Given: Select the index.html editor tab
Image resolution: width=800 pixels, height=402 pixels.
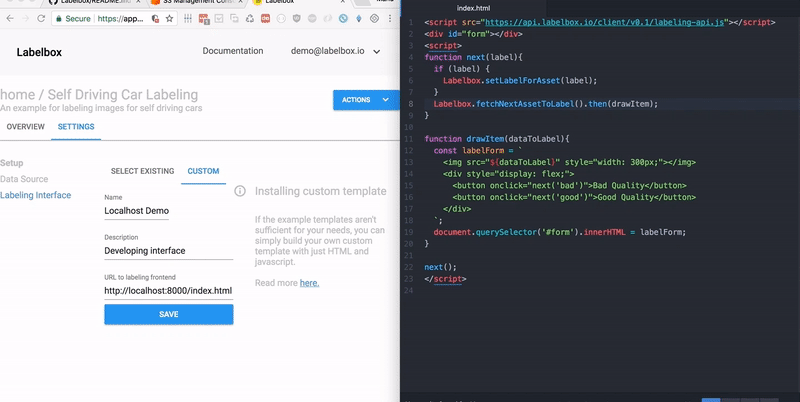Looking at the screenshot, I should [x=473, y=8].
